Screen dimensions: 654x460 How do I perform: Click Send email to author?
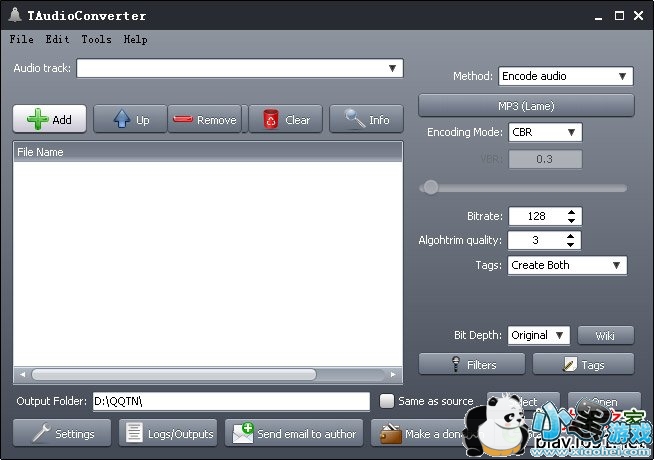click(x=294, y=433)
